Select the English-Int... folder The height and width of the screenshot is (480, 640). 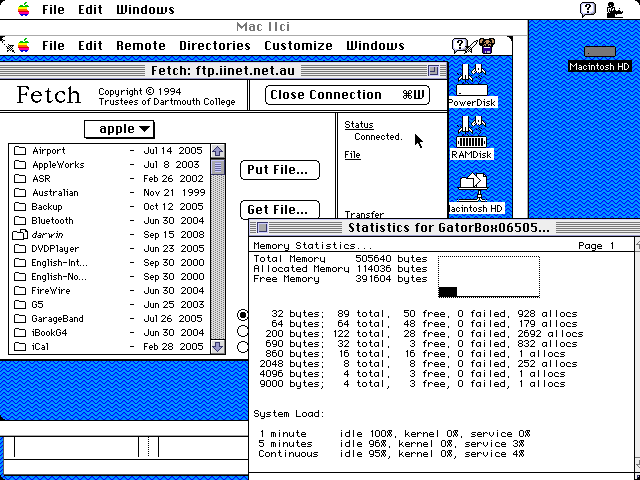click(x=109, y=263)
